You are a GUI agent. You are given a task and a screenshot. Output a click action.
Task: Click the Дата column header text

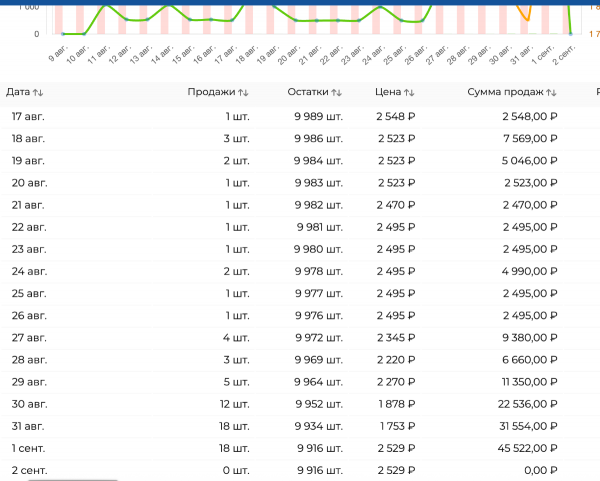coord(18,92)
